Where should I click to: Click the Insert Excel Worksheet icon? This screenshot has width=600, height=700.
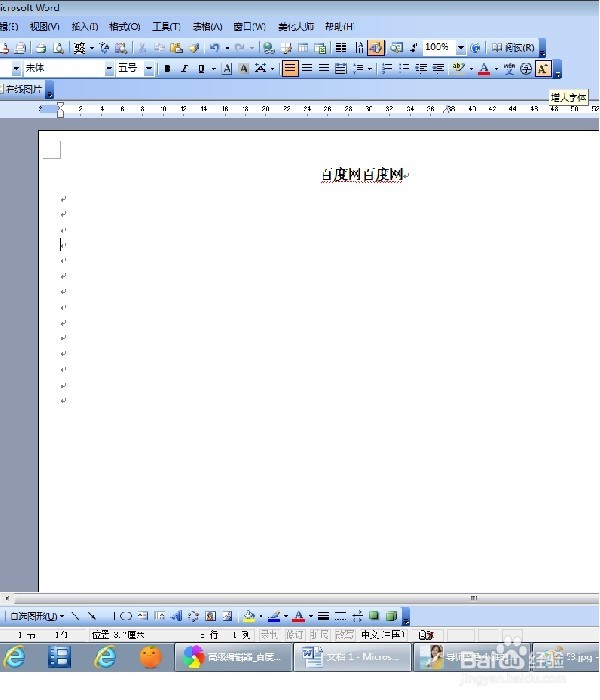click(x=321, y=47)
